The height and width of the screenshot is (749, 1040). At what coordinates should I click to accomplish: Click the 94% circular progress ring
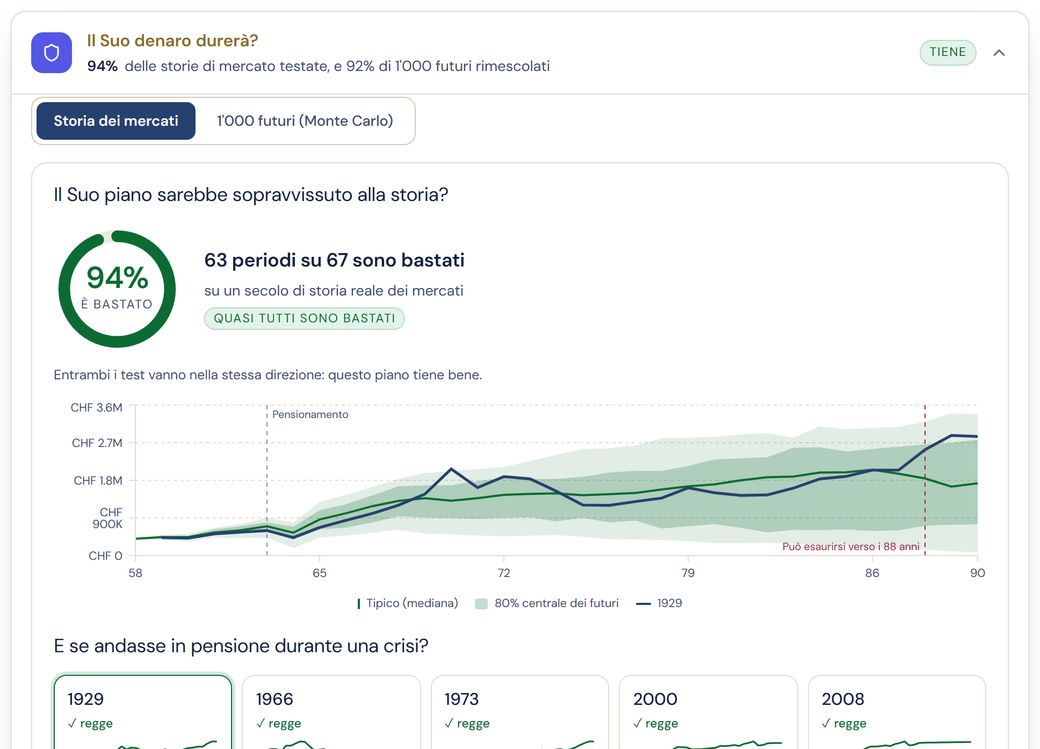click(x=117, y=289)
